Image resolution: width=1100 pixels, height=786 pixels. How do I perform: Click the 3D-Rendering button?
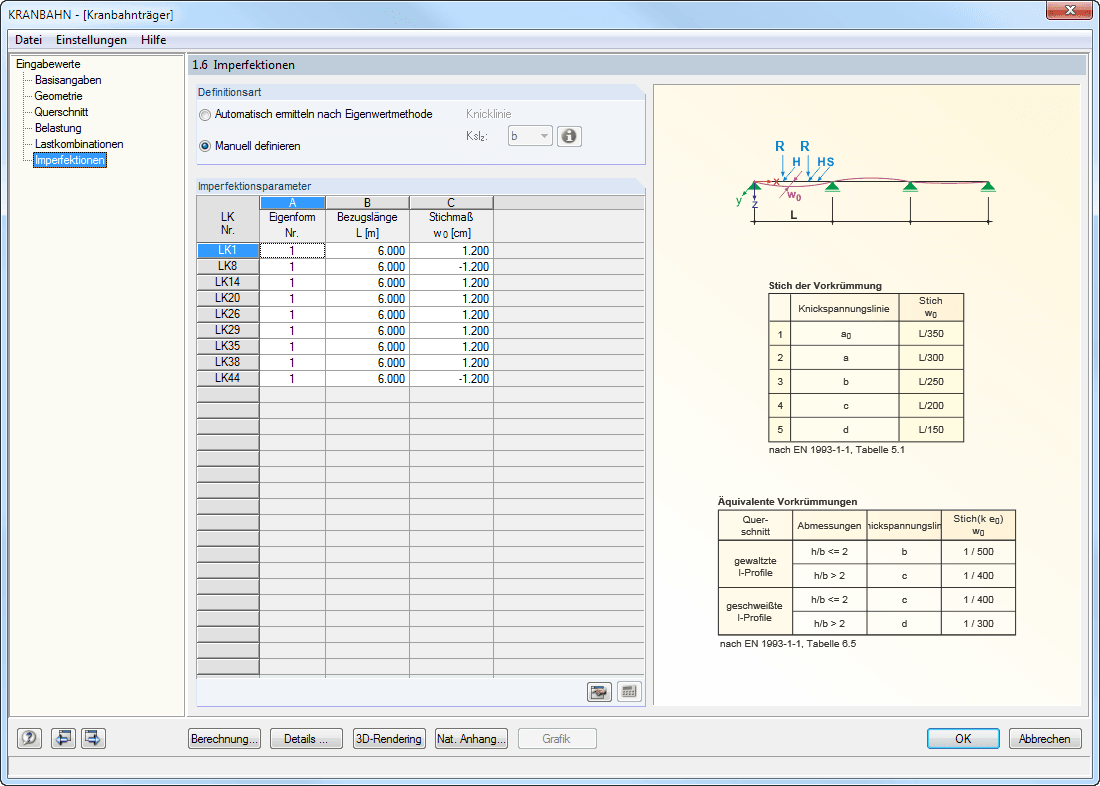point(389,739)
